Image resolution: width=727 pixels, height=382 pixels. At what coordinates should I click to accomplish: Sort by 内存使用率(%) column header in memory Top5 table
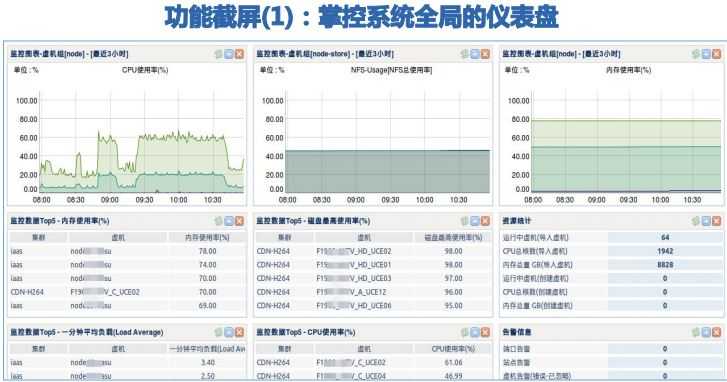pyautogui.click(x=207, y=237)
